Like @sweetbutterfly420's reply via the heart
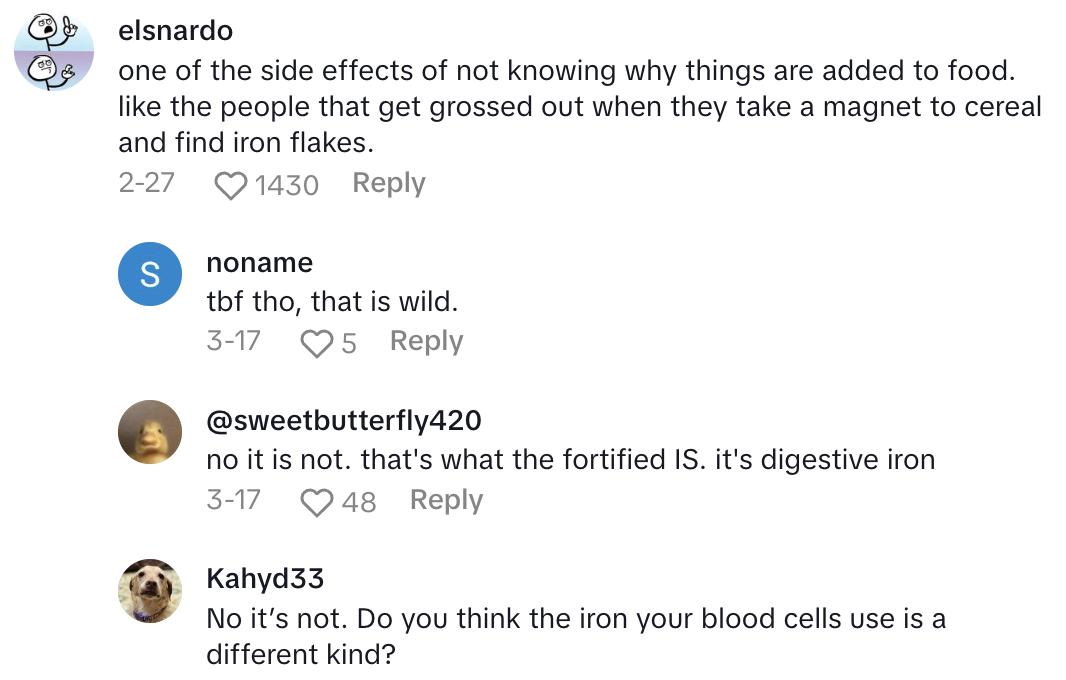The image size is (1066, 680). point(316,502)
